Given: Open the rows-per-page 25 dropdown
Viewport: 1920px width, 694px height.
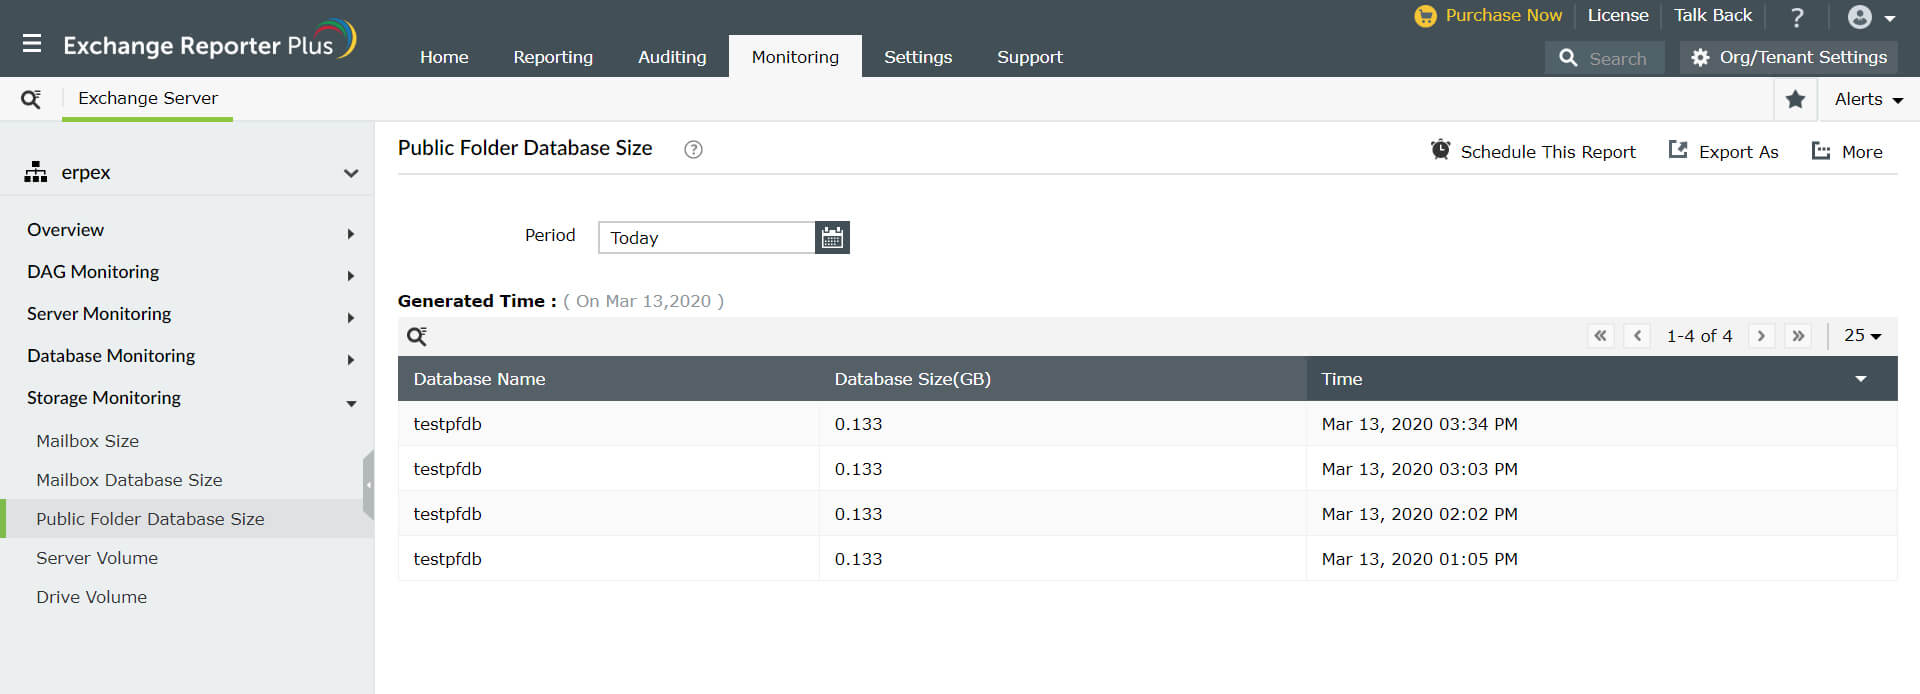Looking at the screenshot, I should [x=1862, y=336].
